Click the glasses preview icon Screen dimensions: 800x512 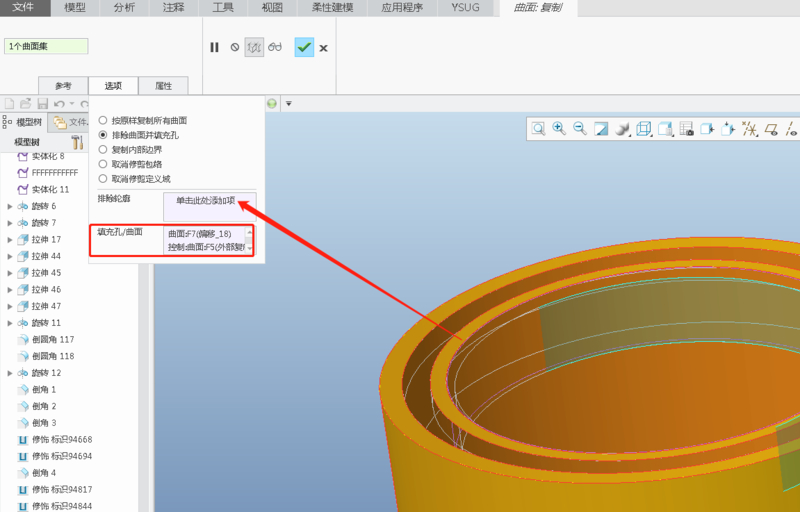275,47
